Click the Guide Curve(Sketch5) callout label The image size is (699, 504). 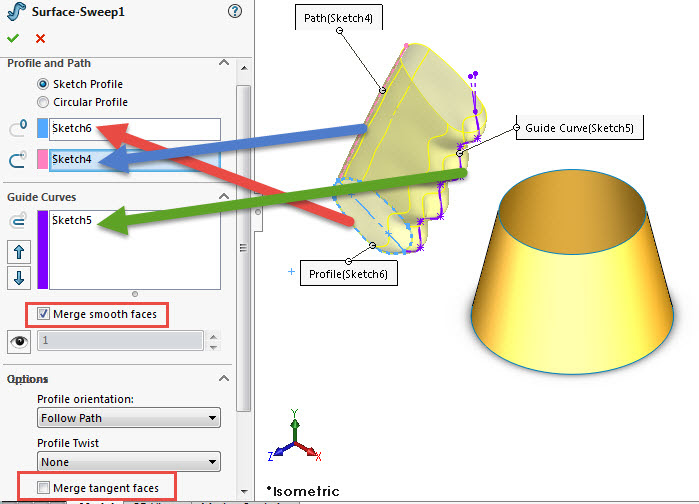click(x=580, y=128)
